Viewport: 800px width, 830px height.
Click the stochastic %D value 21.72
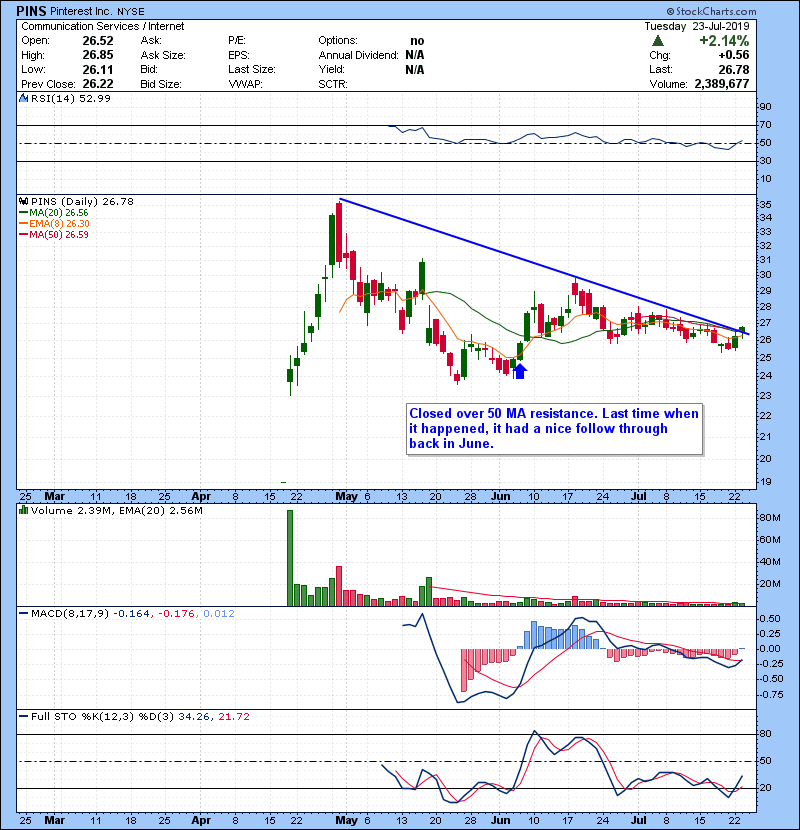233,717
